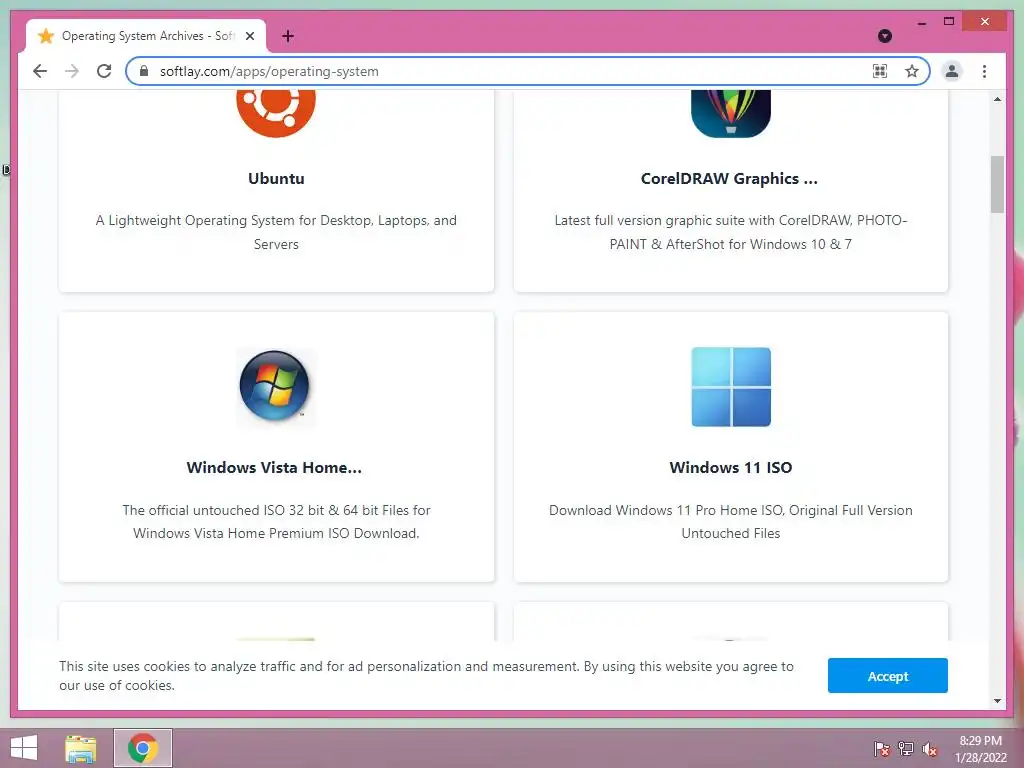
Task: Click the Ubuntu description text
Action: coord(276,232)
